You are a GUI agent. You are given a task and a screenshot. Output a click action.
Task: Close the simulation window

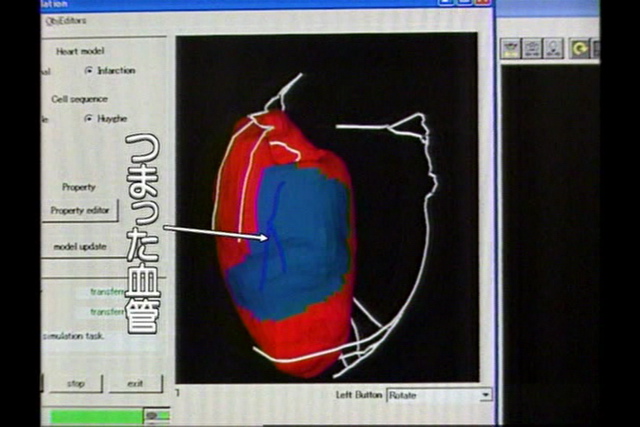484,5
